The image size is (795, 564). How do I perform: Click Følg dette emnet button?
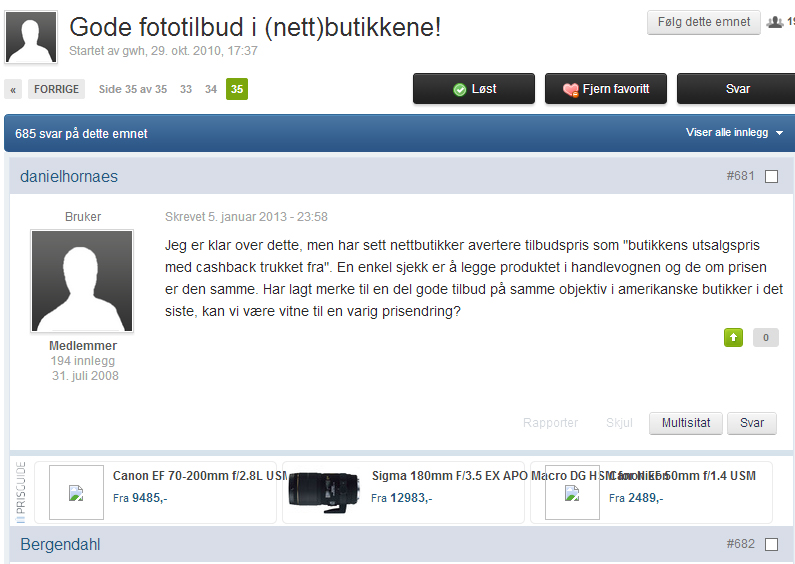pyautogui.click(x=704, y=22)
